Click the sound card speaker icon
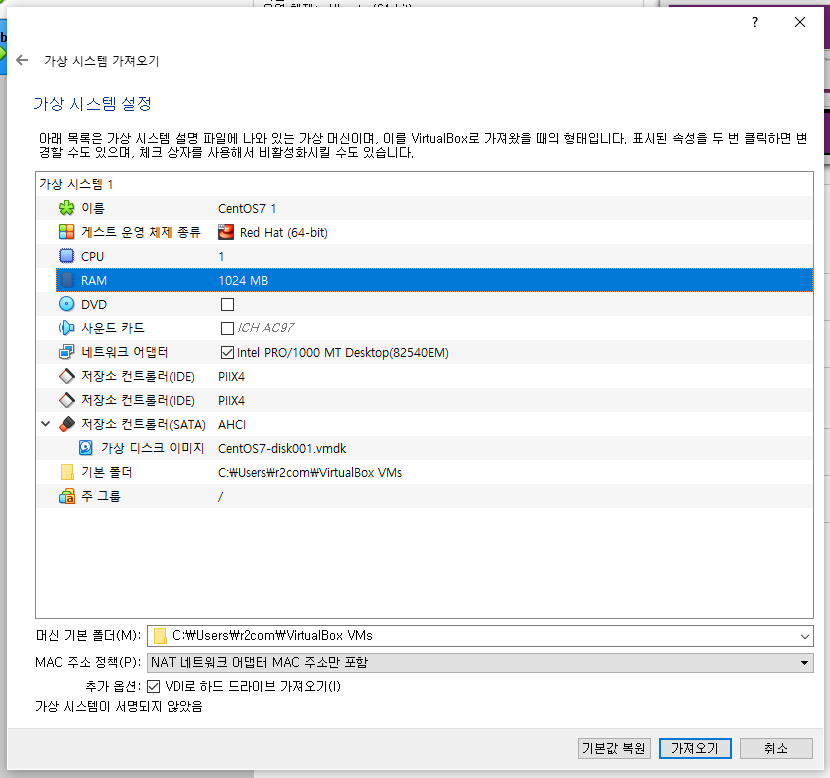The image size is (830, 778). (x=67, y=328)
